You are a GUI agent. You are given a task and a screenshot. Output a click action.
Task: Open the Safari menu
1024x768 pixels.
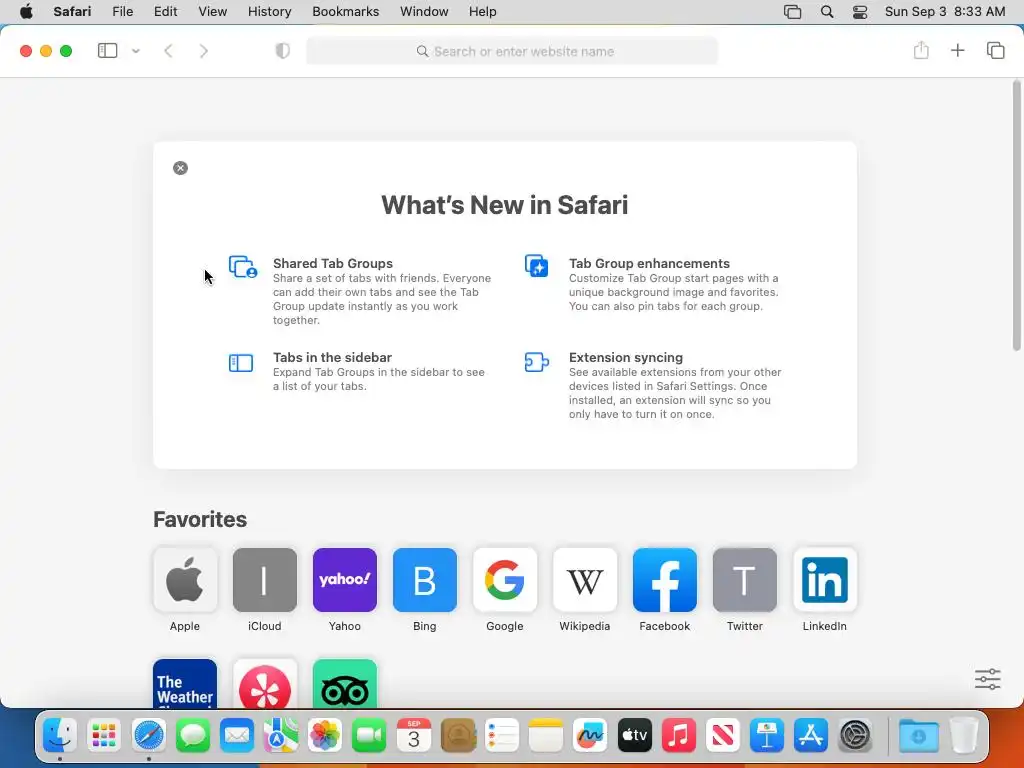coord(72,12)
